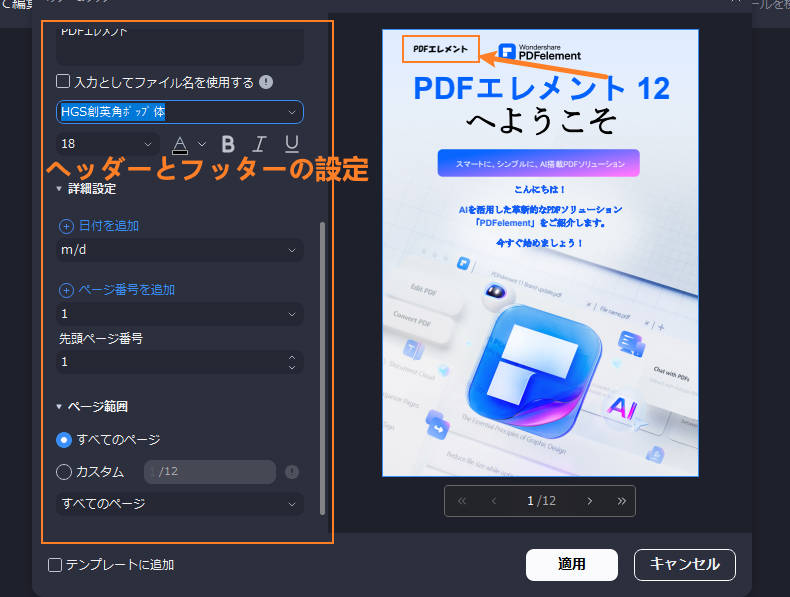Go to next preview page
This screenshot has width=790, height=597.
click(589, 501)
